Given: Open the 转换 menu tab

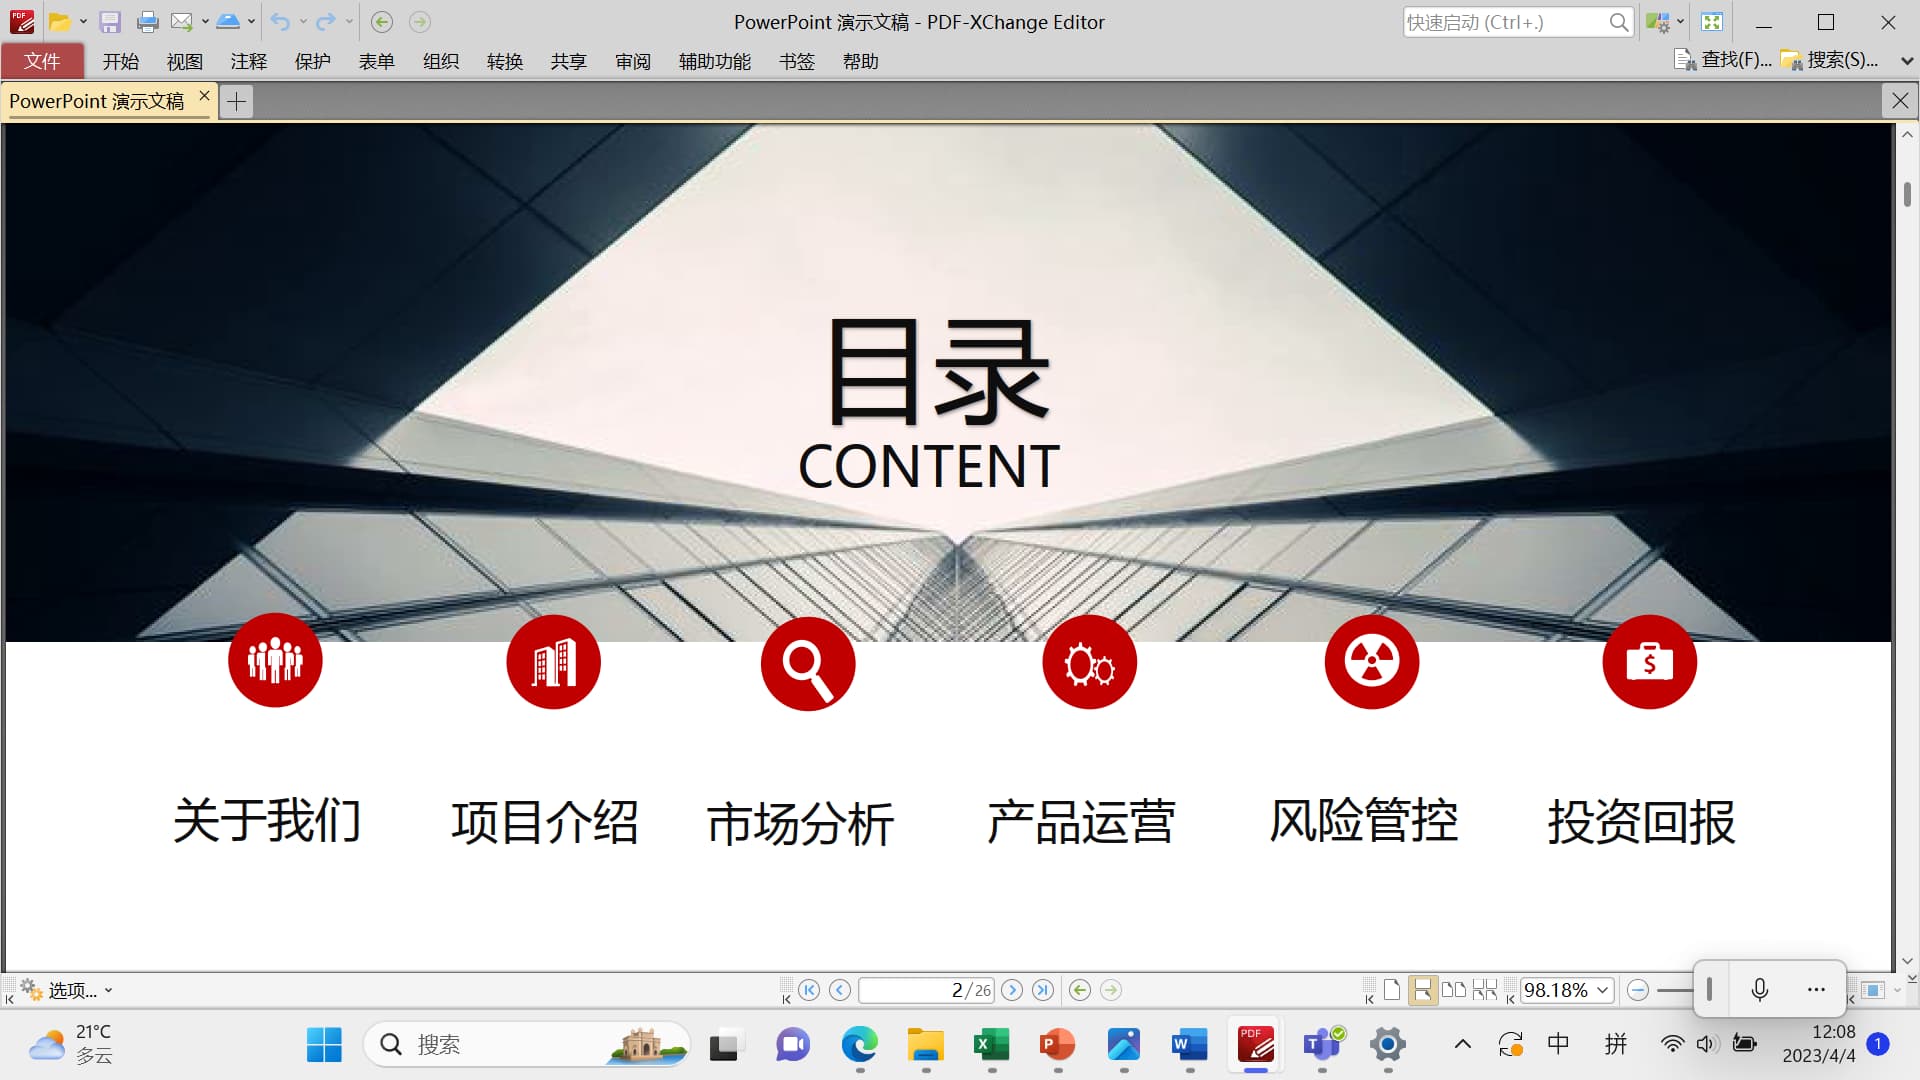Looking at the screenshot, I should click(x=505, y=62).
